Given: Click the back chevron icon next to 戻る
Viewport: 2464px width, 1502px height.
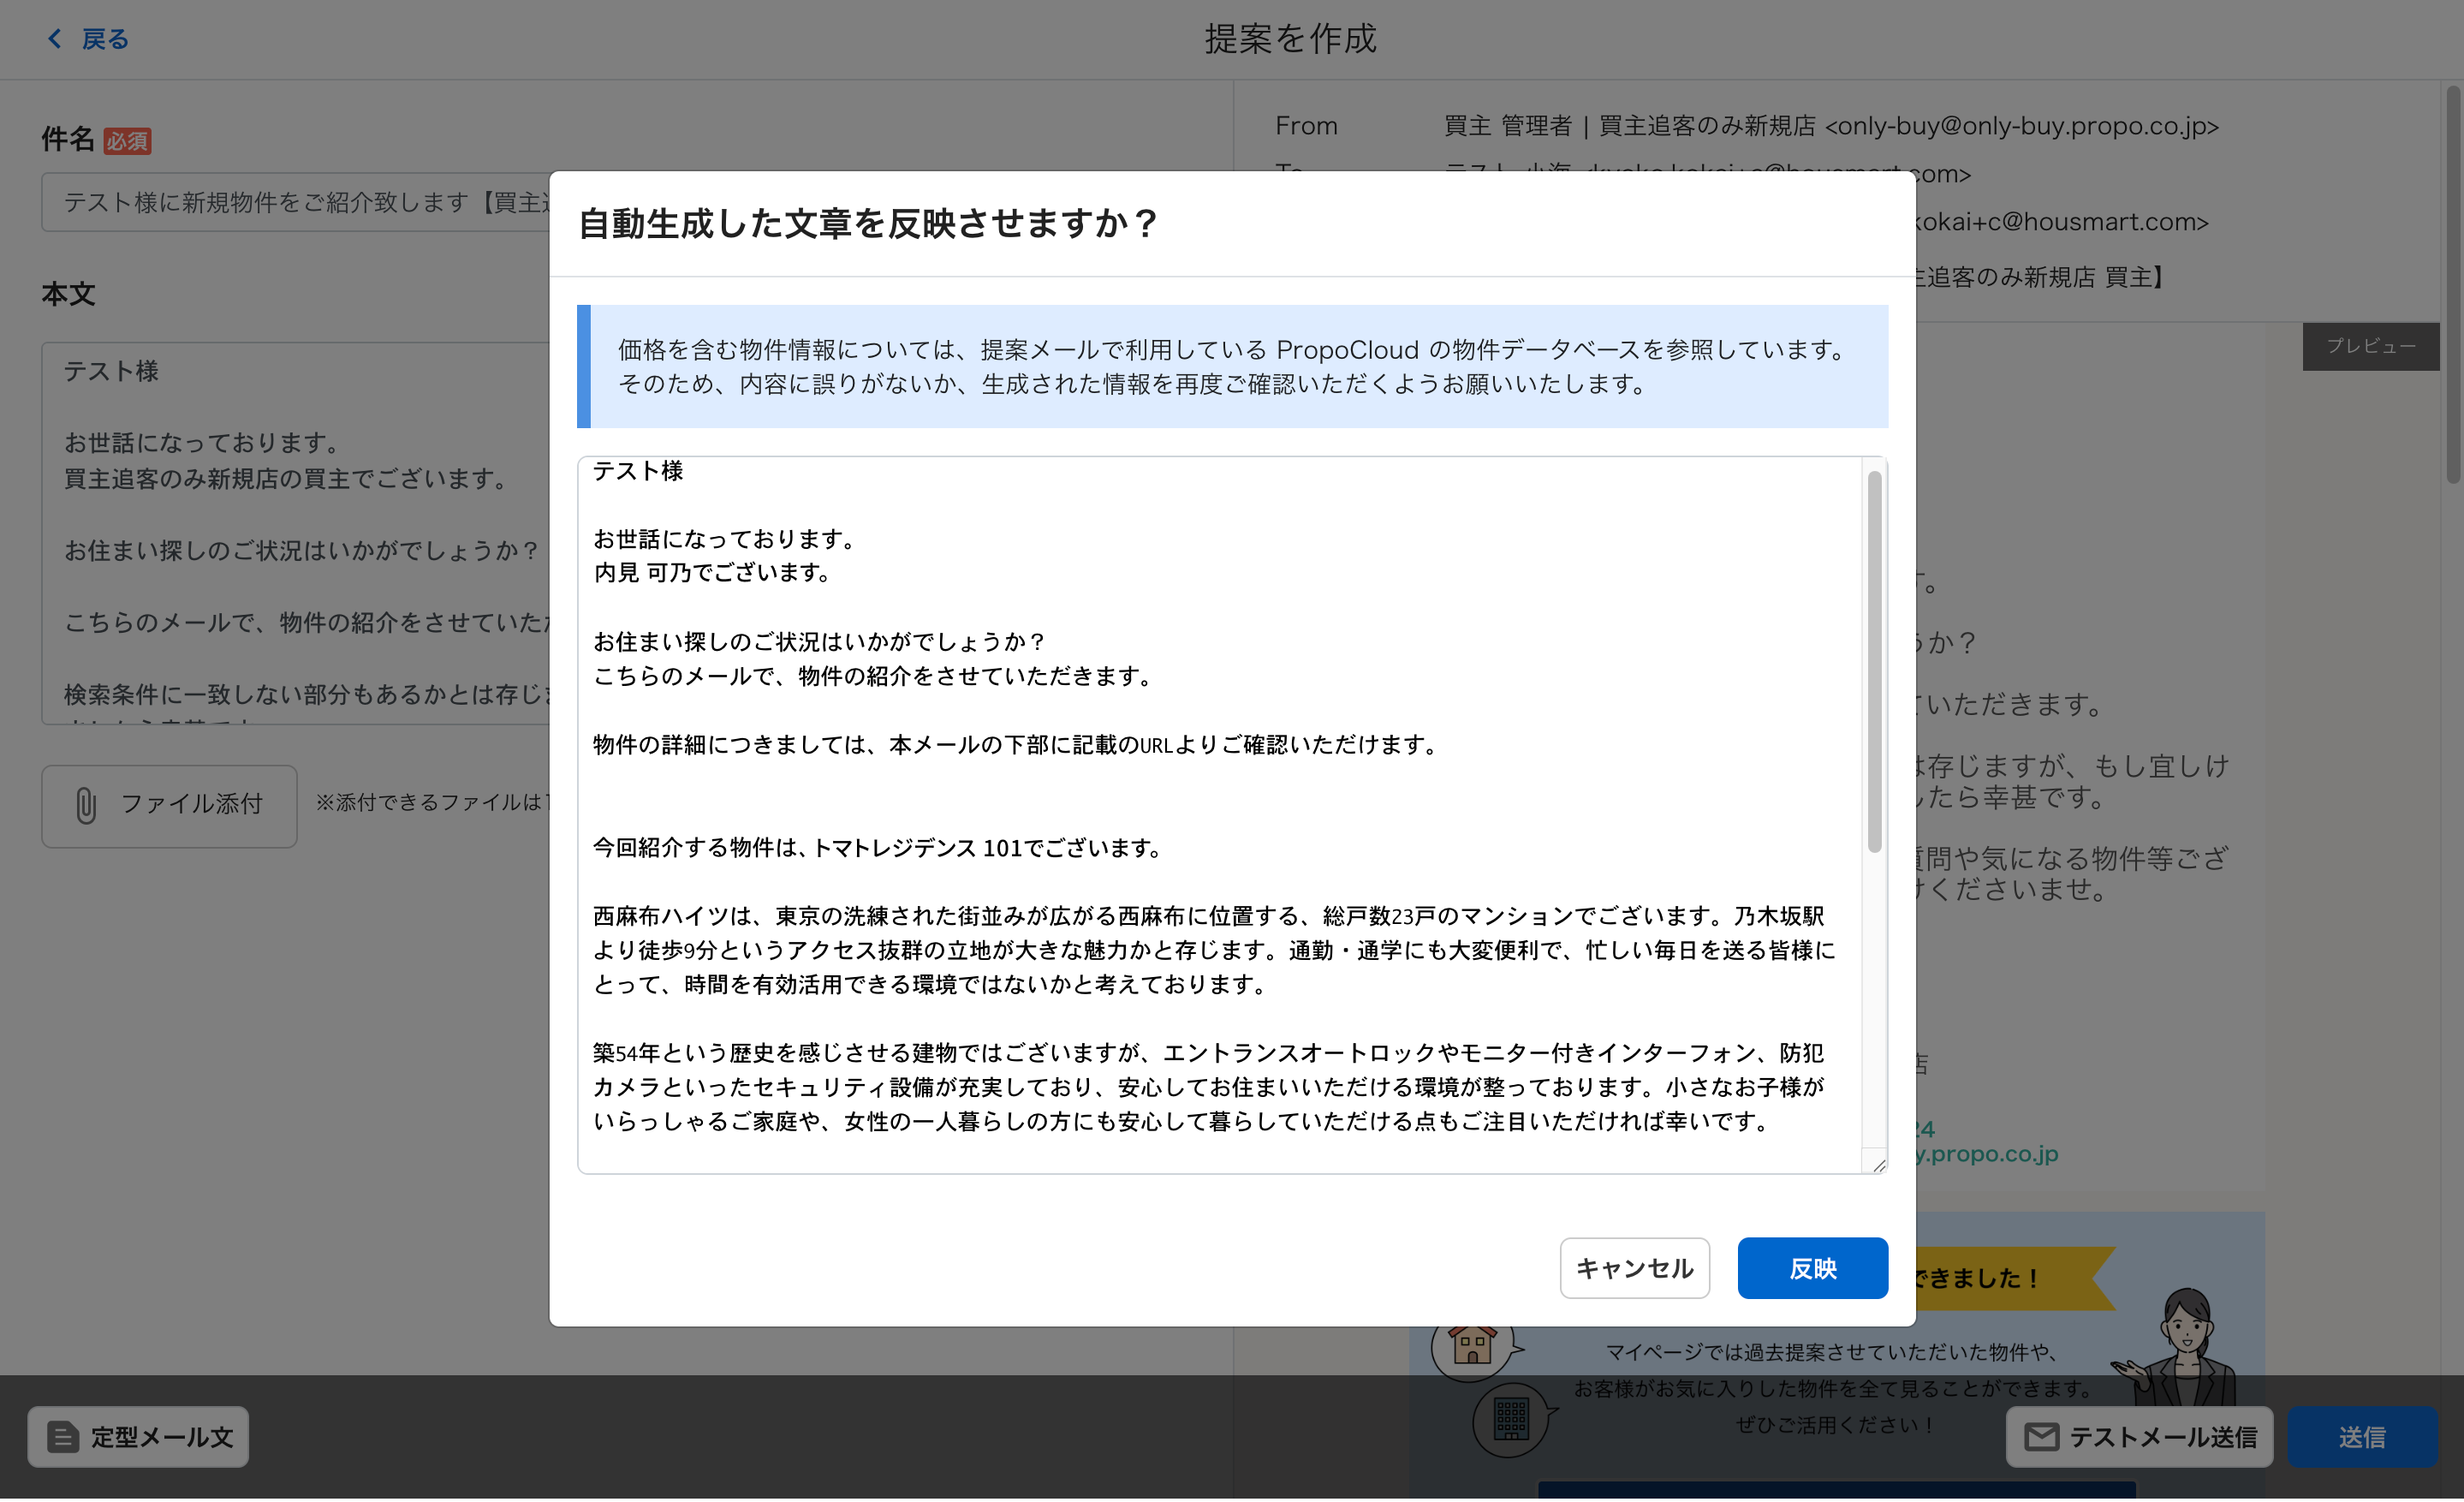Looking at the screenshot, I should click(55, 39).
